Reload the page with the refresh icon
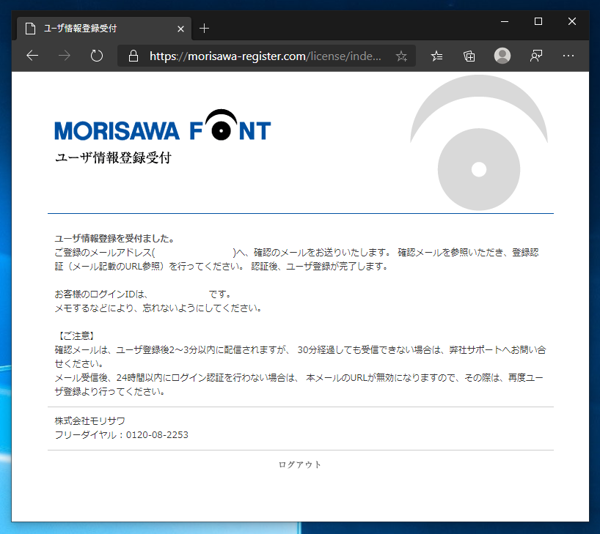 pyautogui.click(x=96, y=56)
